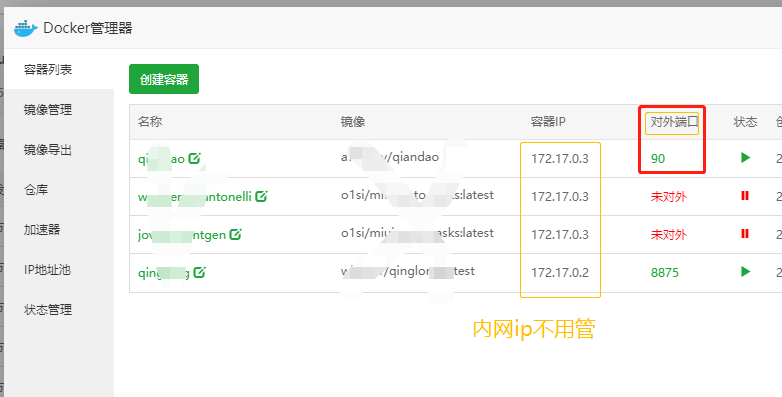
Task: Select the 加速器 sidebar tab
Action: point(42,229)
